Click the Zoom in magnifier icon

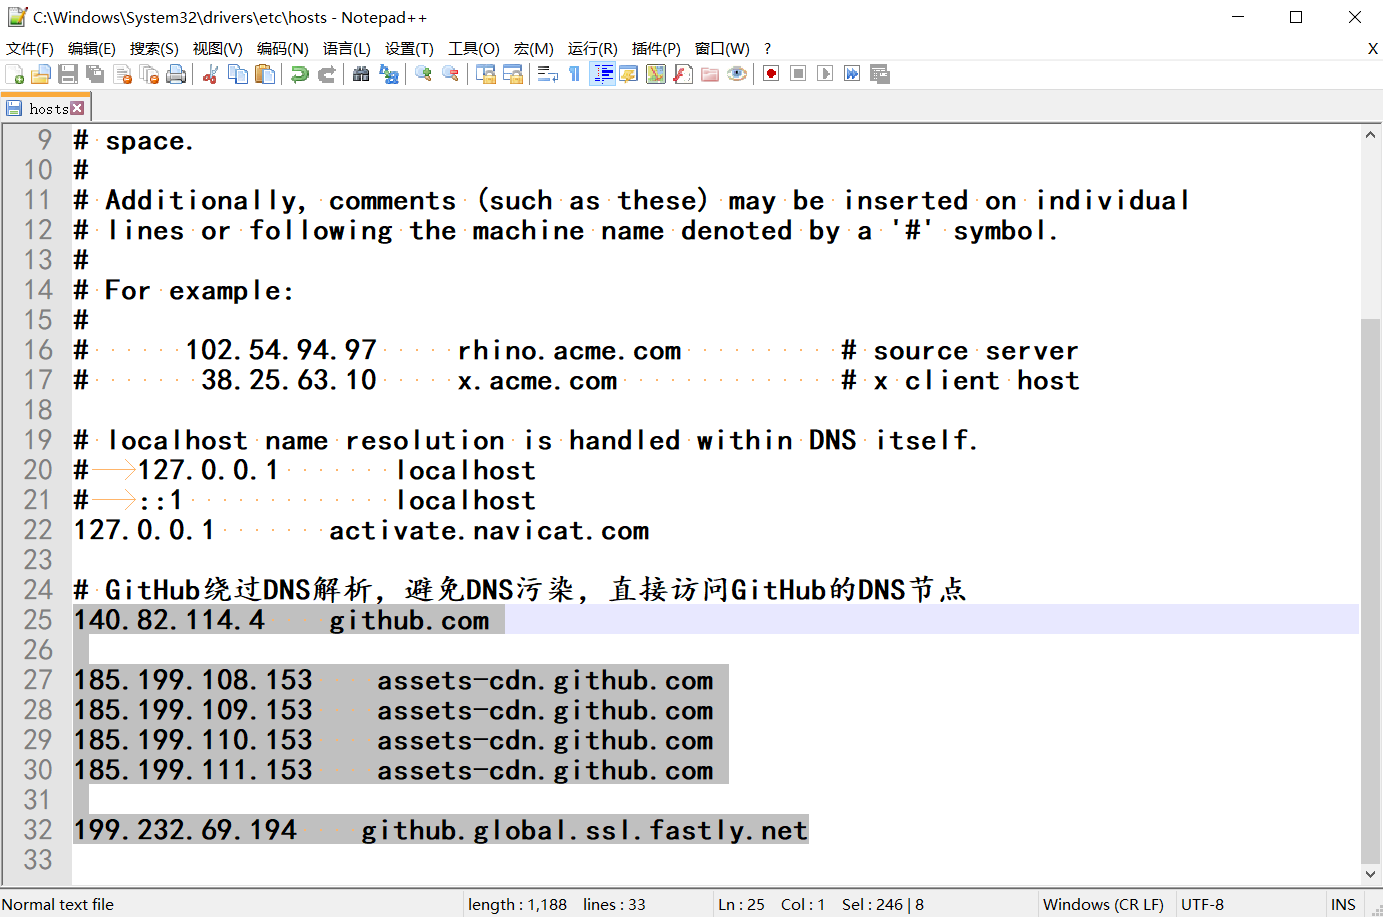pos(423,74)
